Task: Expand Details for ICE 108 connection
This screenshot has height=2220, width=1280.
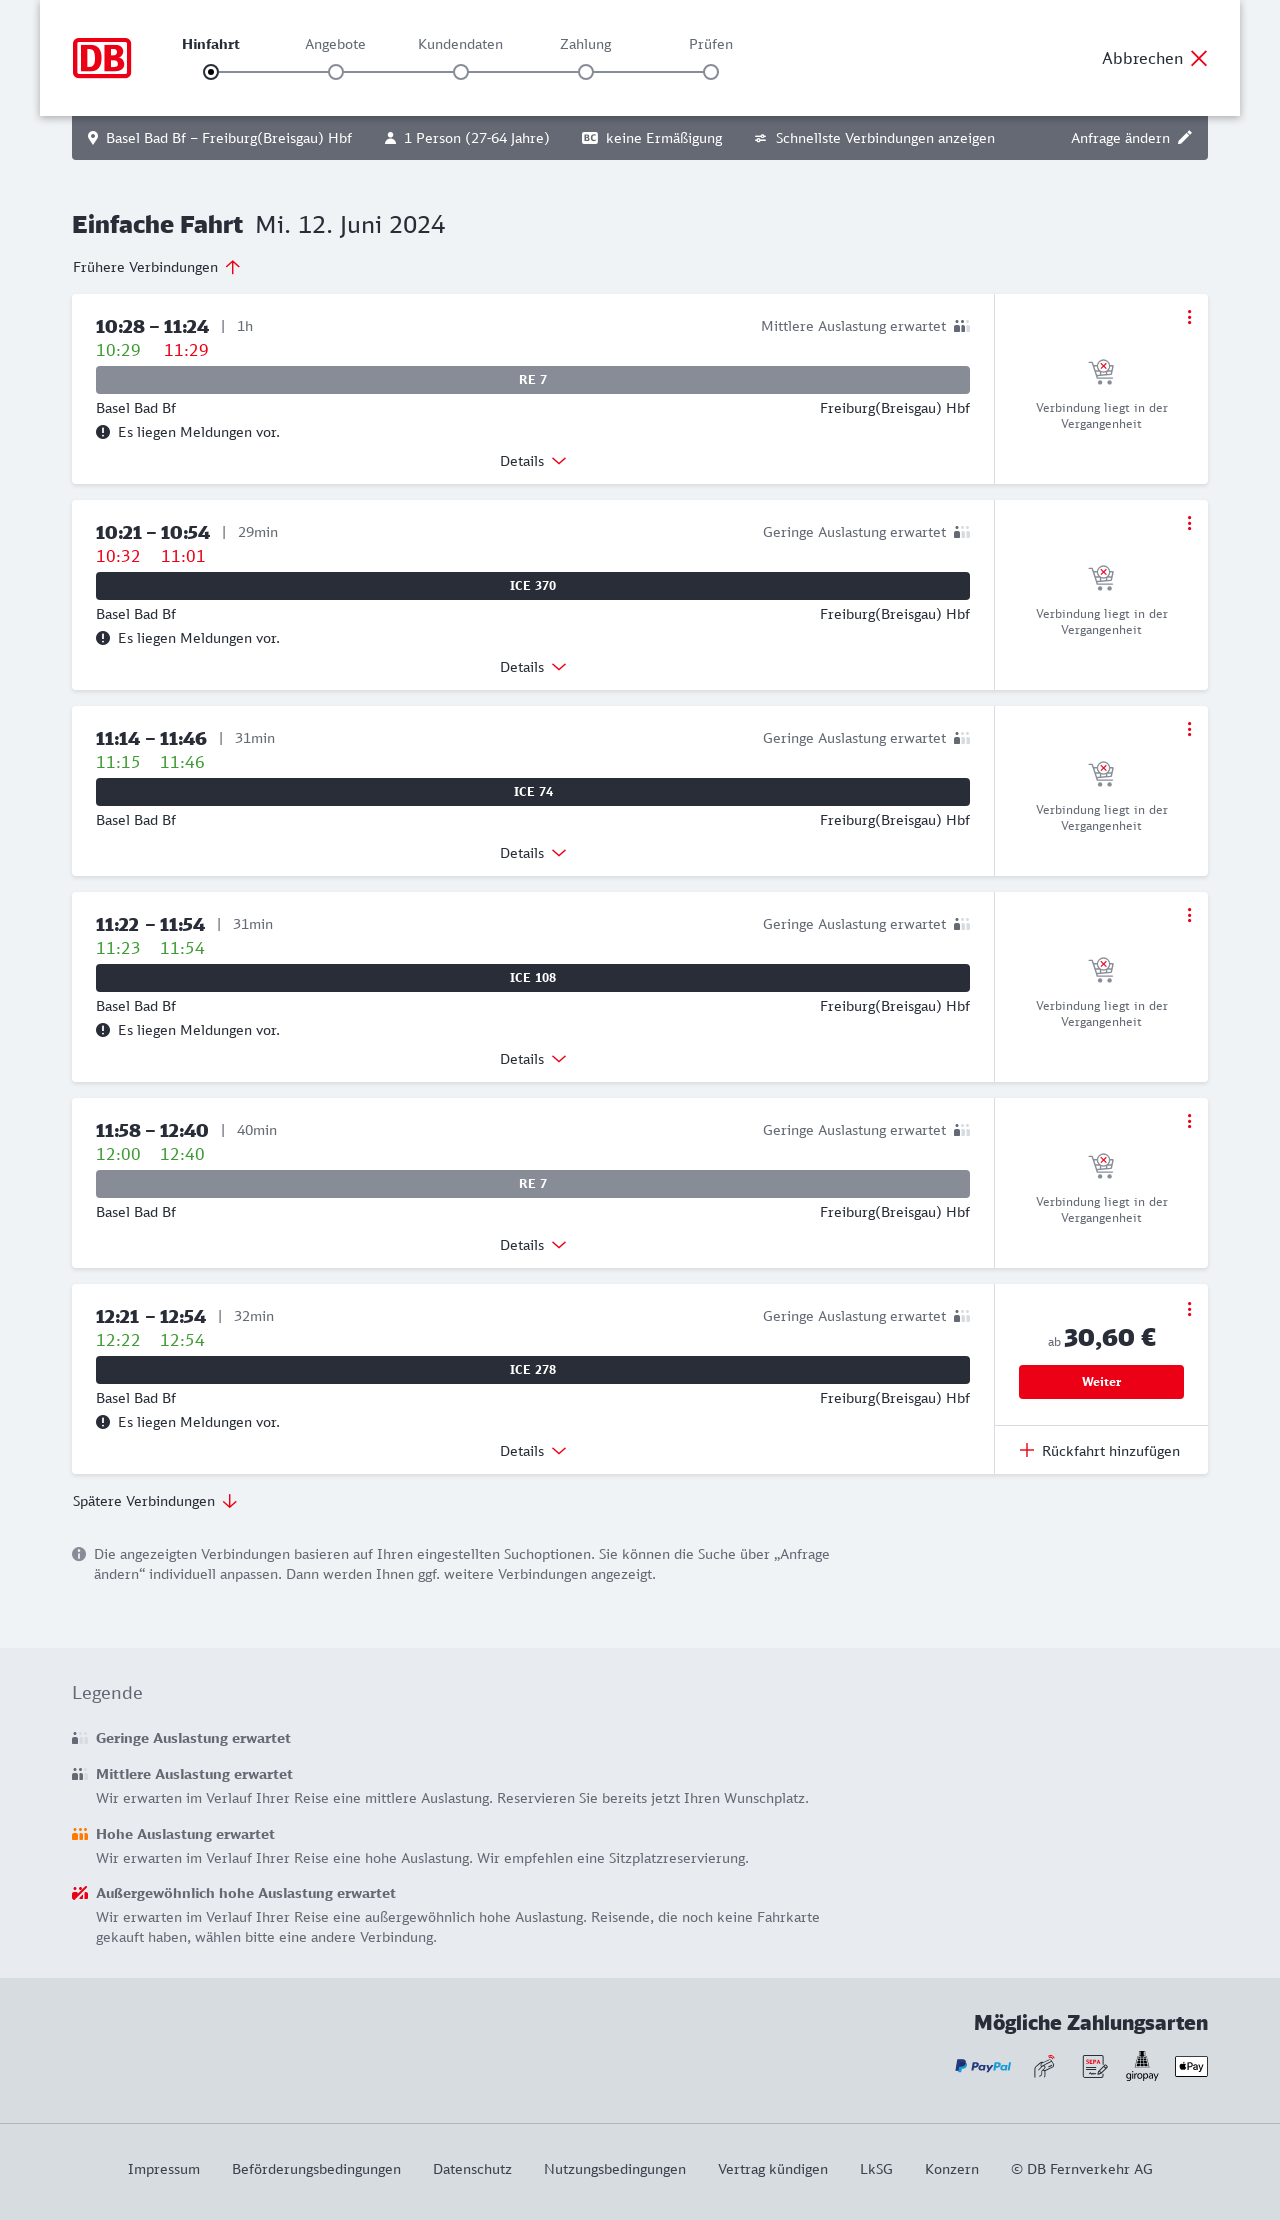Action: pos(533,1059)
